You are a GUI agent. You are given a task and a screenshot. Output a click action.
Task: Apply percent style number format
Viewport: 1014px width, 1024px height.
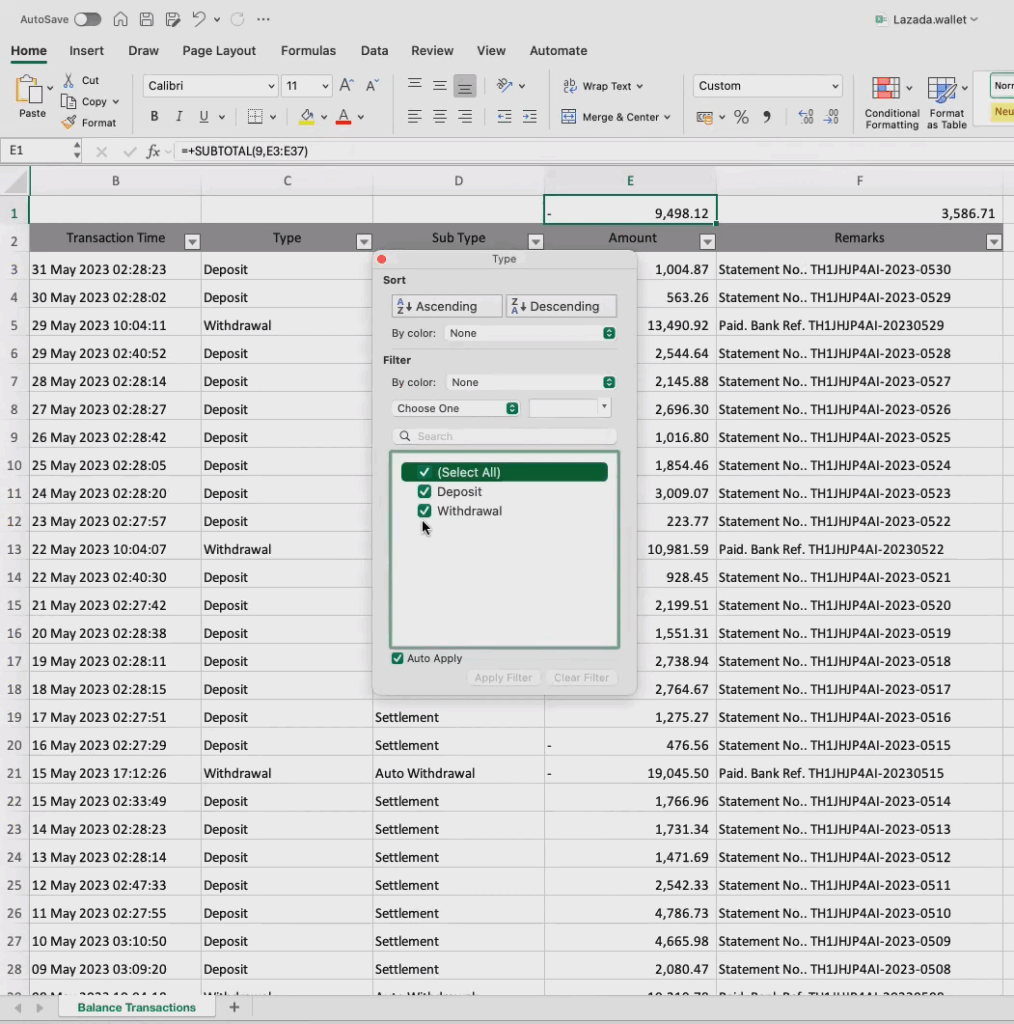coord(741,117)
